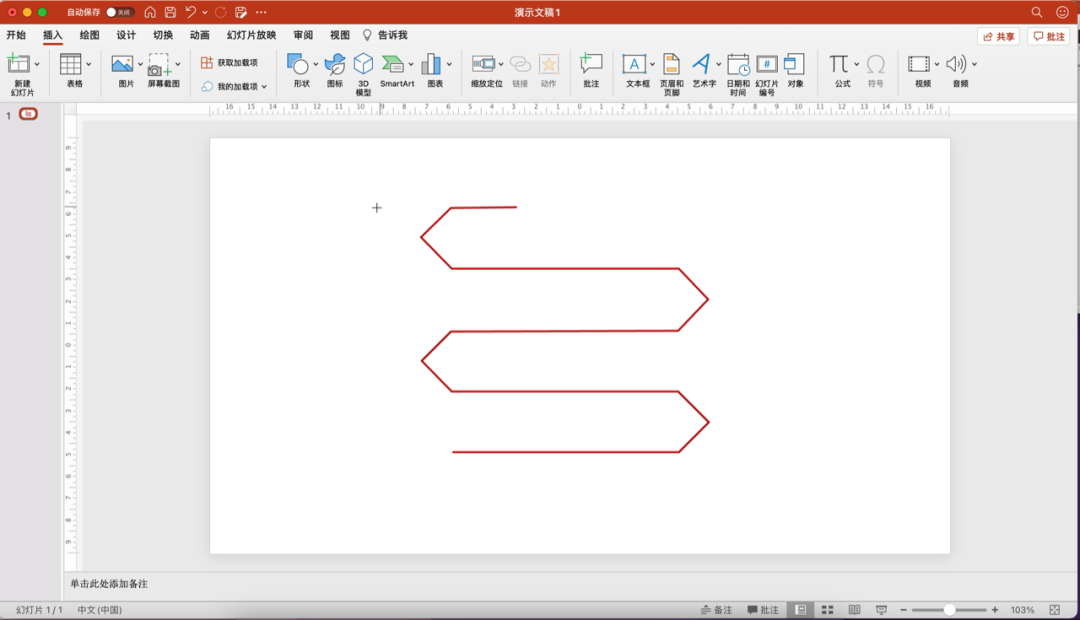The height and width of the screenshot is (620, 1080).
Task: Click the WordArt (艺术字) icon
Action: (701, 64)
